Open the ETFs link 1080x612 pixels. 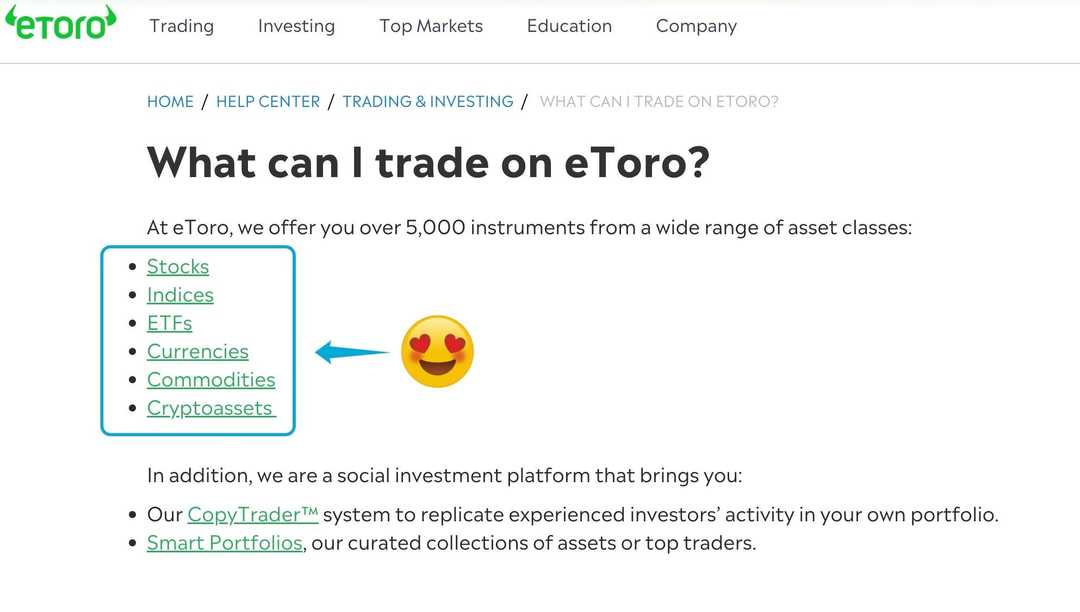[x=169, y=322]
